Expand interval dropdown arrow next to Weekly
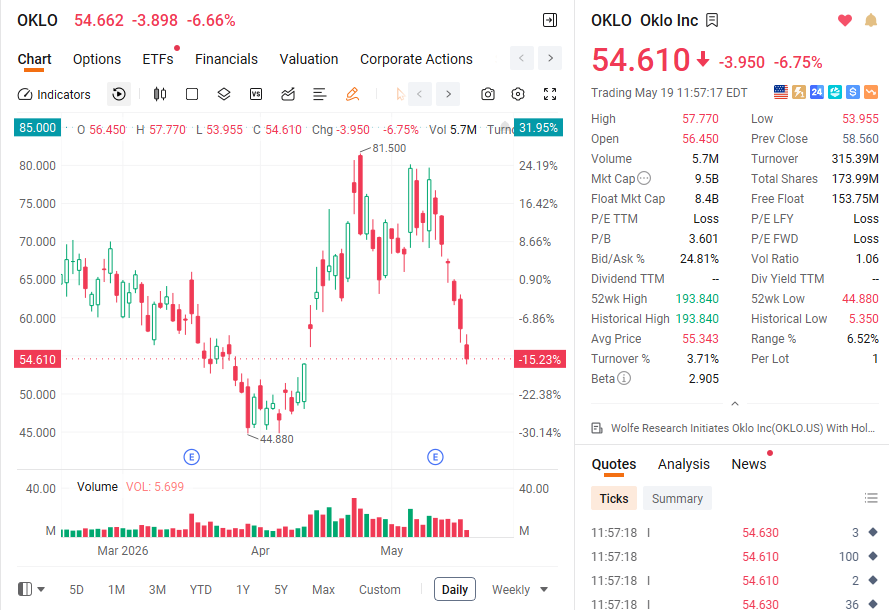Screen dimensions: 889x610 click(544, 590)
